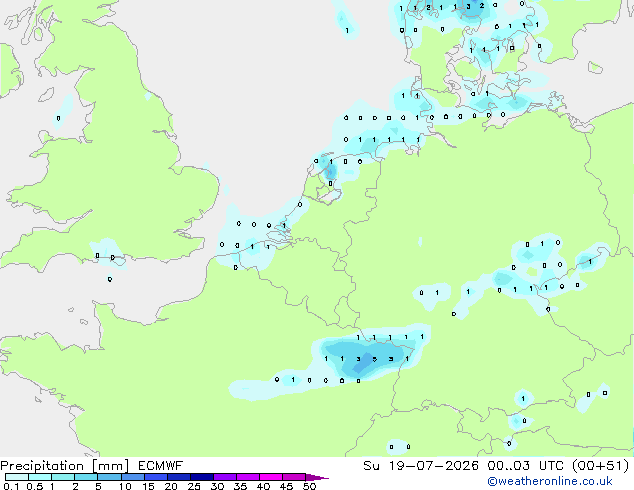Select the 10–15 mm blue legend segment
This screenshot has height=490, width=634.
click(133, 477)
